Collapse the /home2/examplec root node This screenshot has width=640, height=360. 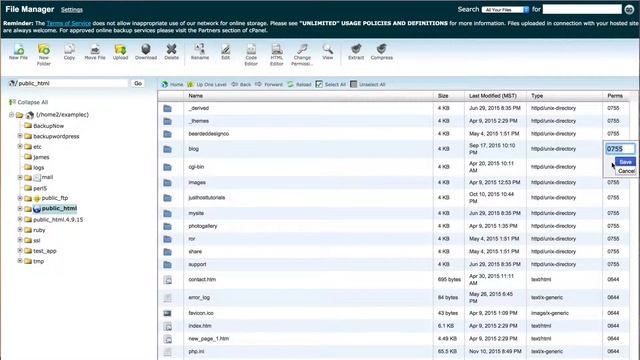click(x=11, y=115)
